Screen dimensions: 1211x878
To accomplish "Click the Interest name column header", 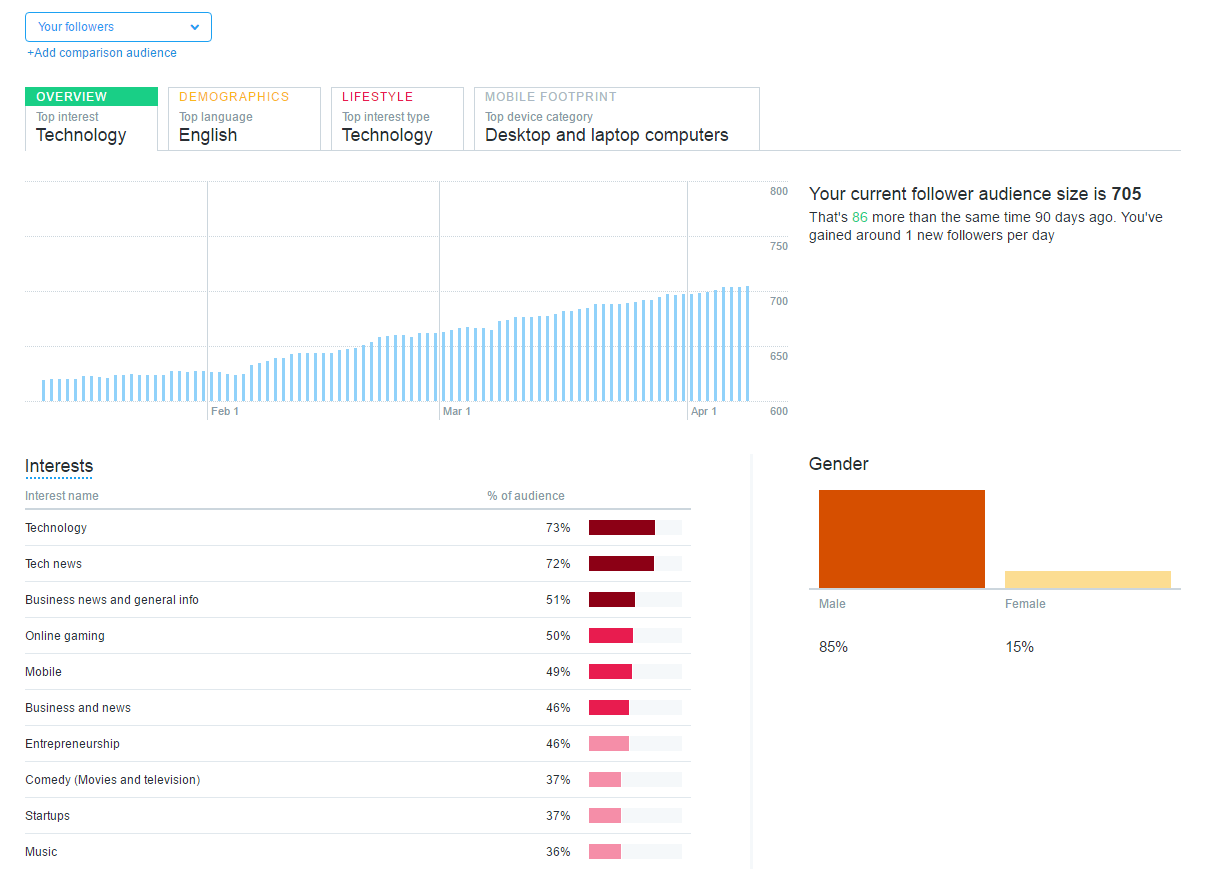I will [x=62, y=496].
